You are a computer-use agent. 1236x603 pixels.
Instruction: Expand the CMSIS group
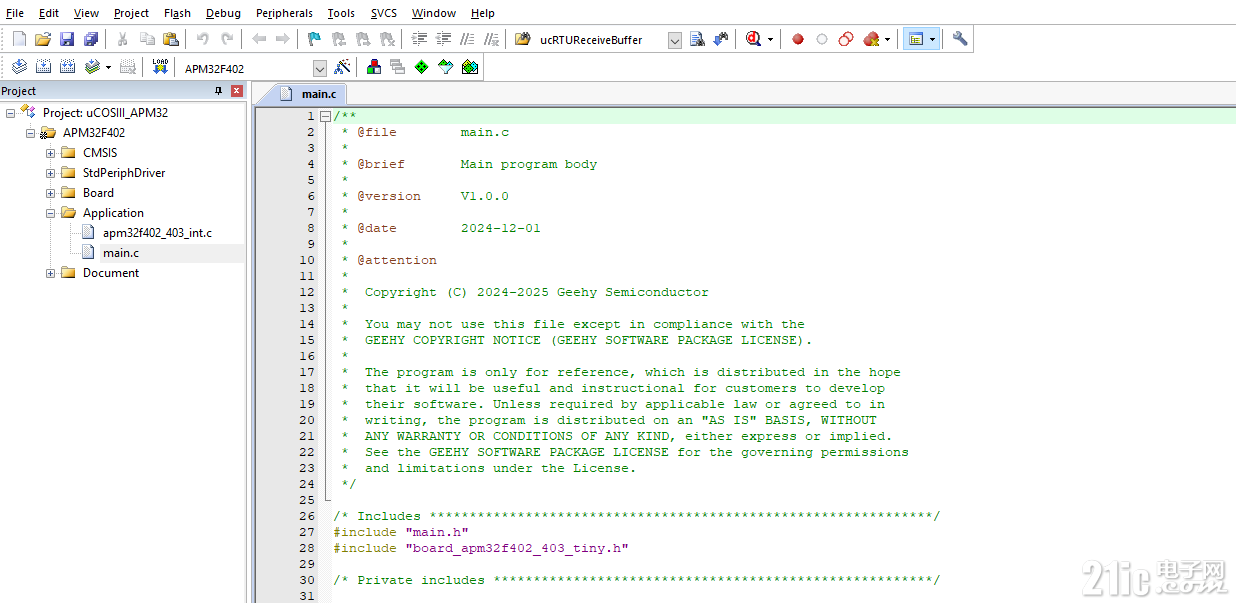(51, 153)
